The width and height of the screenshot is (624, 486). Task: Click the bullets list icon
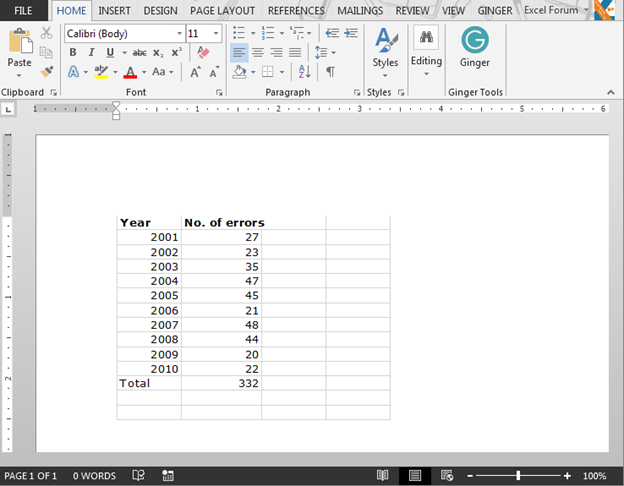click(x=239, y=33)
